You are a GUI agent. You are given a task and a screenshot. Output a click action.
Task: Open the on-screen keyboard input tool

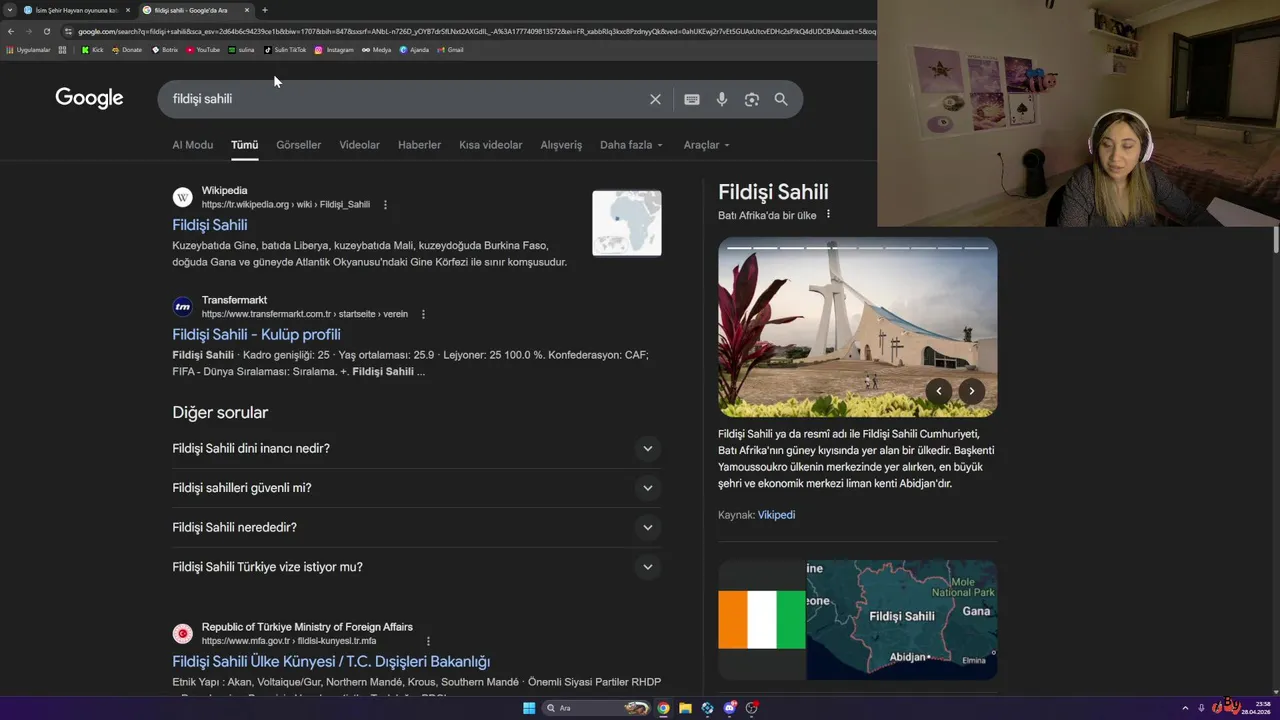692,99
